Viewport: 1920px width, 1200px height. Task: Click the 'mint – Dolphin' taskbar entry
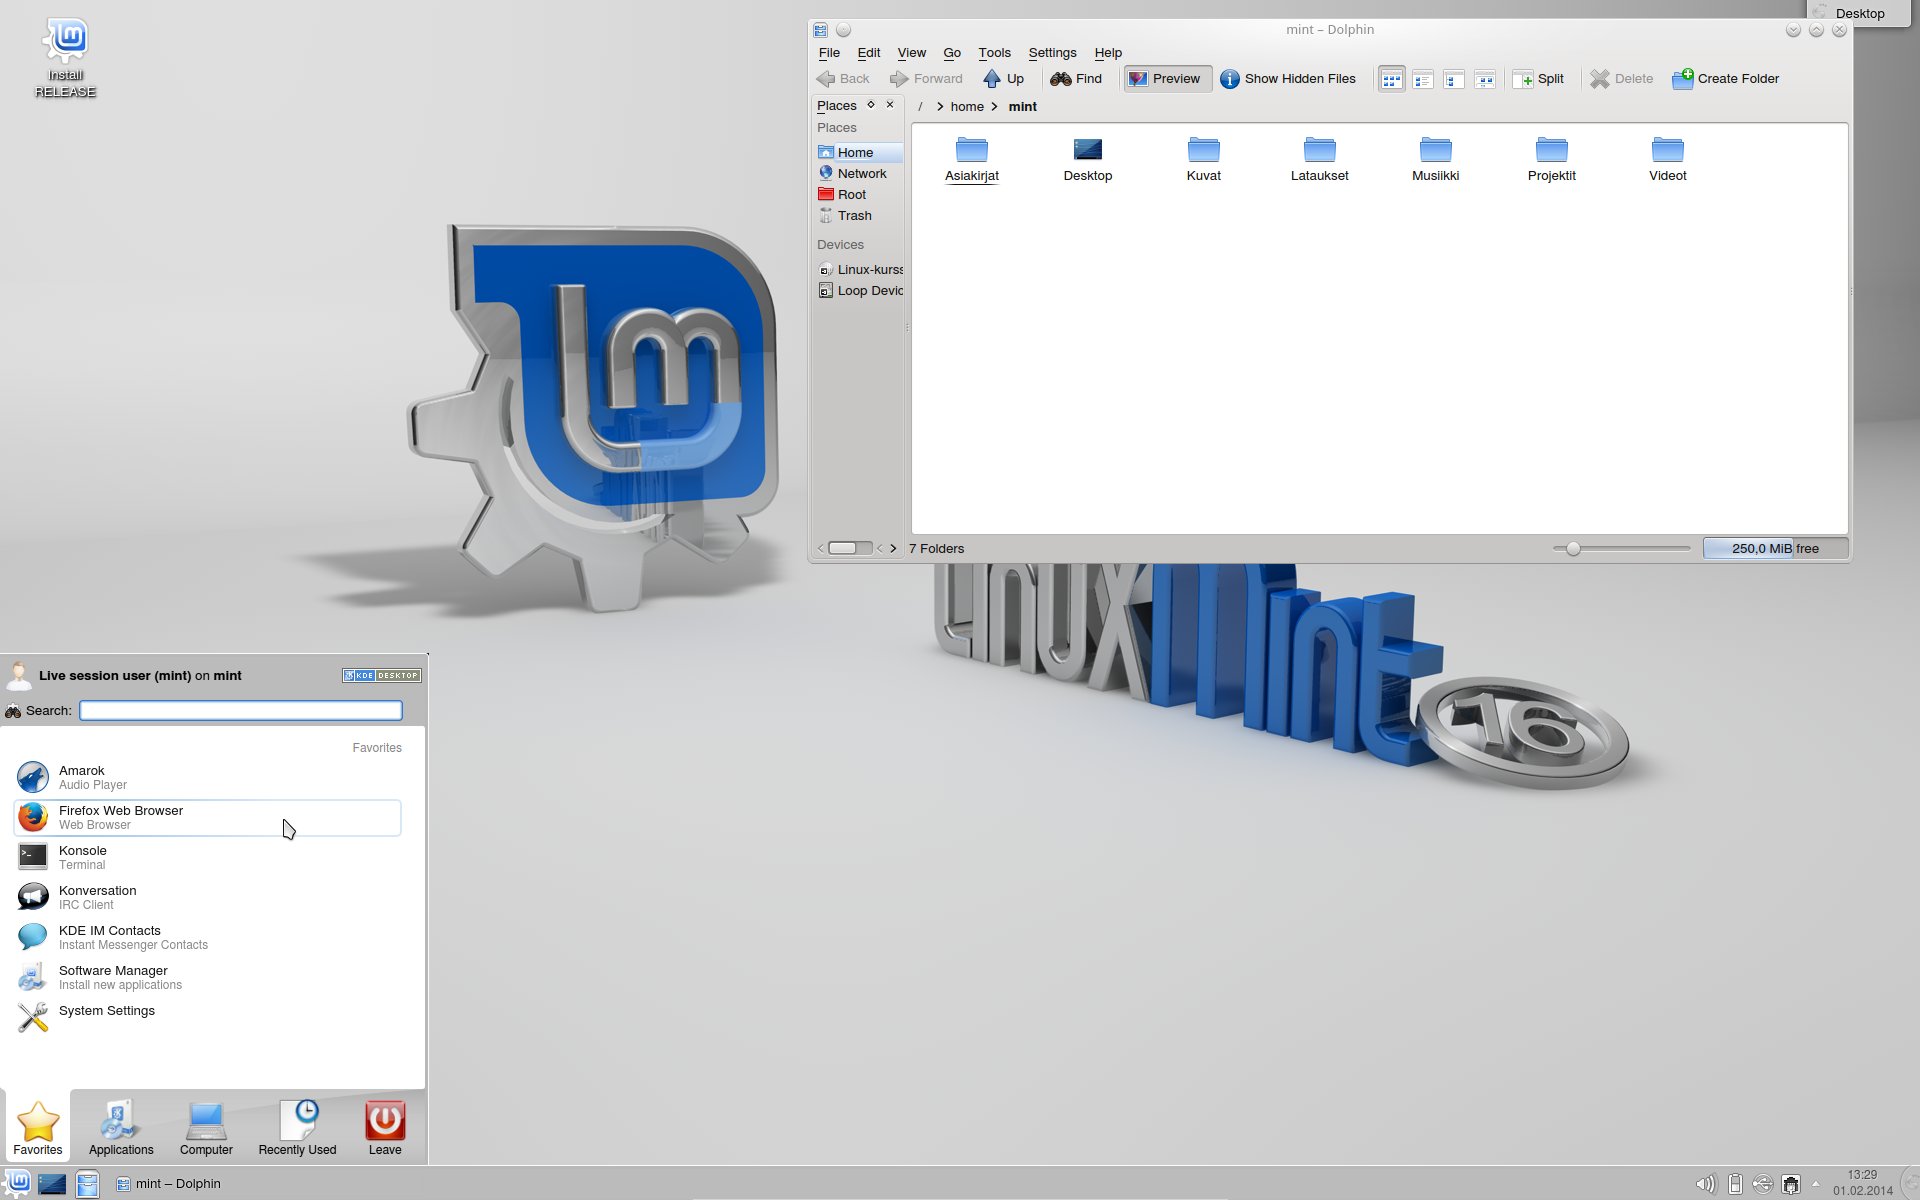[x=168, y=1184]
